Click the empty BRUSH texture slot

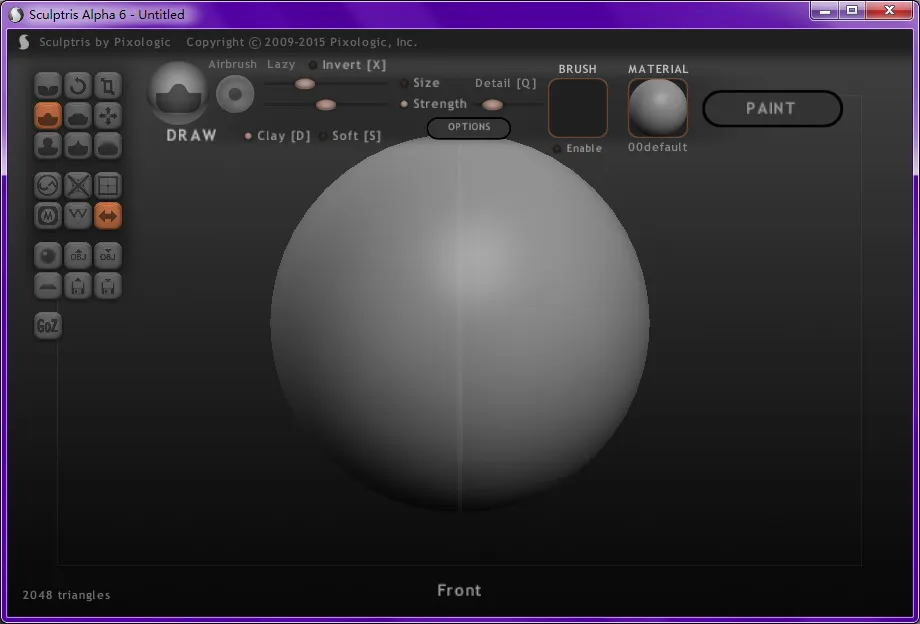click(578, 108)
